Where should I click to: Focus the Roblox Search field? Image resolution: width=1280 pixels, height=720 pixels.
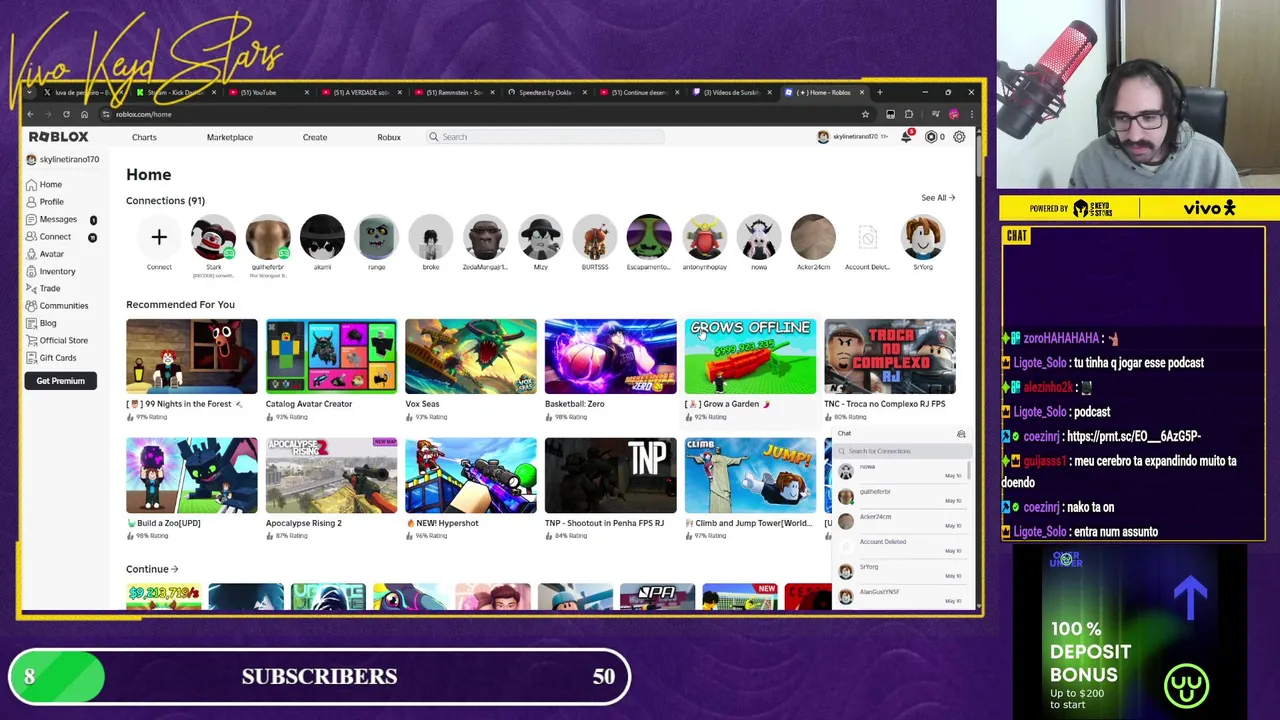(545, 137)
